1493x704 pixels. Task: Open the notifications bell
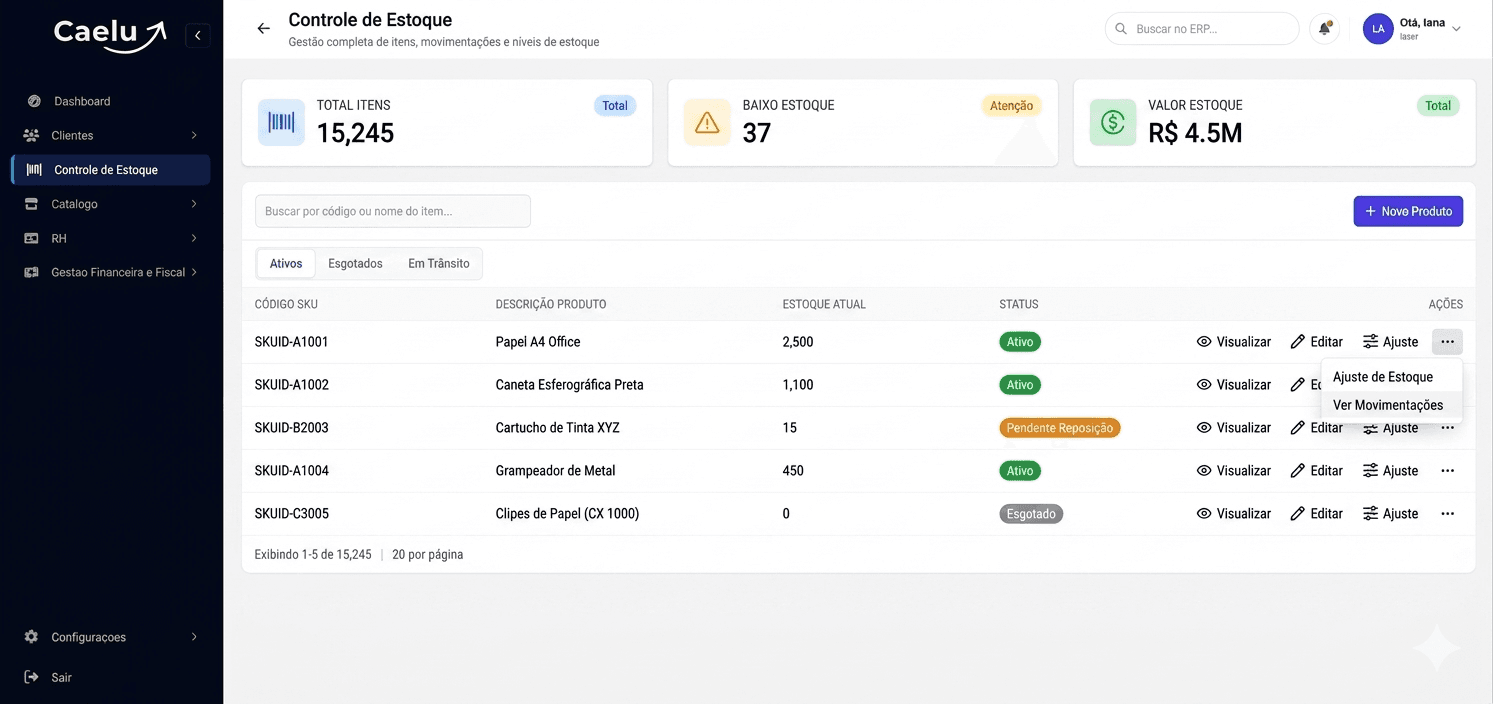(1324, 29)
